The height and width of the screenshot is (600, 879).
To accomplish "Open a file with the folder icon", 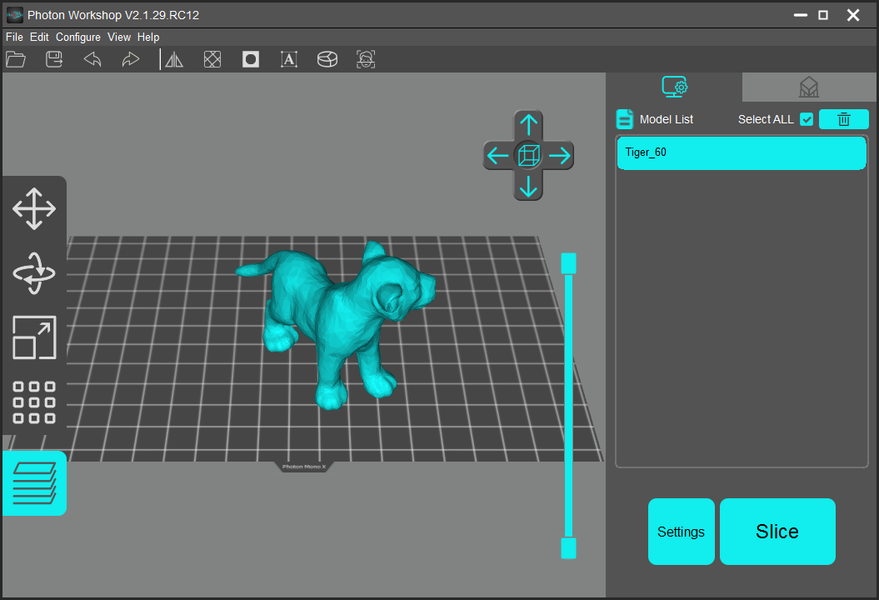I will (16, 59).
